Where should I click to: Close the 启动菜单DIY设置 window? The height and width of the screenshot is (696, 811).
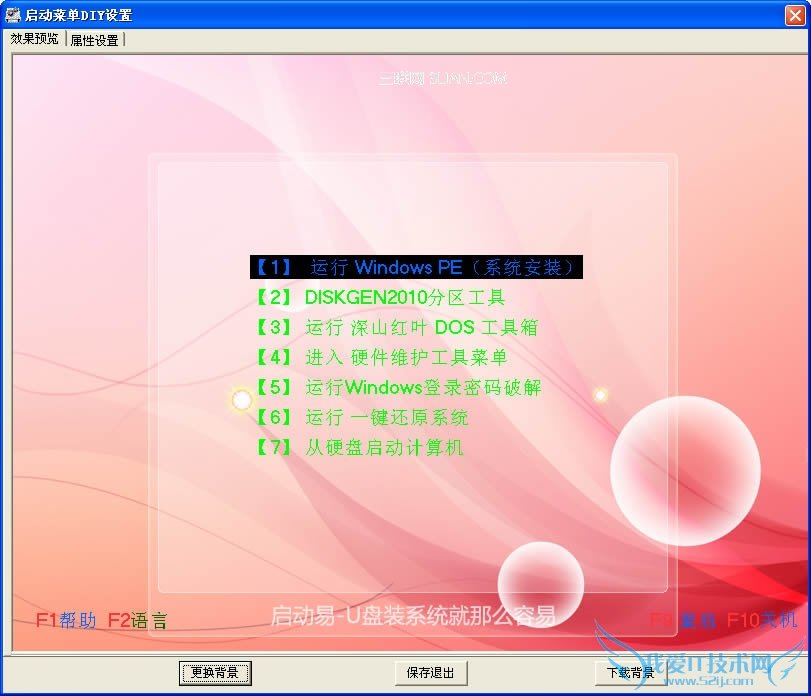795,15
